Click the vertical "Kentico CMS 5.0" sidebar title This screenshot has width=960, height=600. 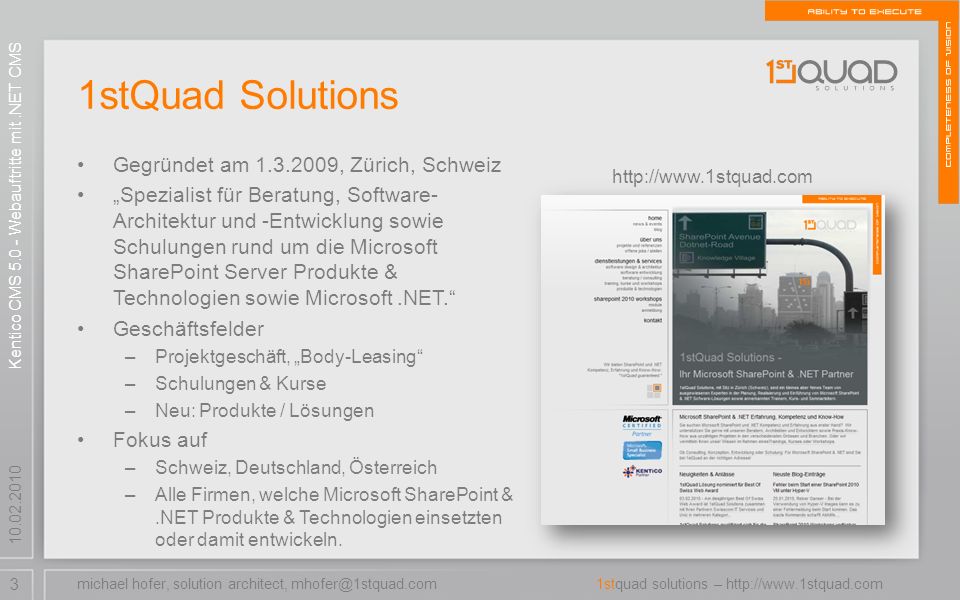(x=15, y=205)
